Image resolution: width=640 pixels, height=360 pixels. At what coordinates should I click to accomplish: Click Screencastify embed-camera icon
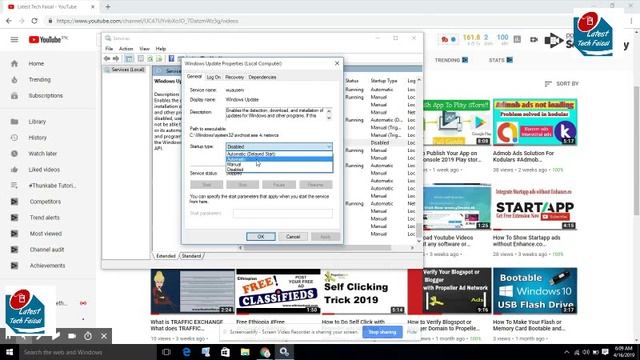pos(72,336)
